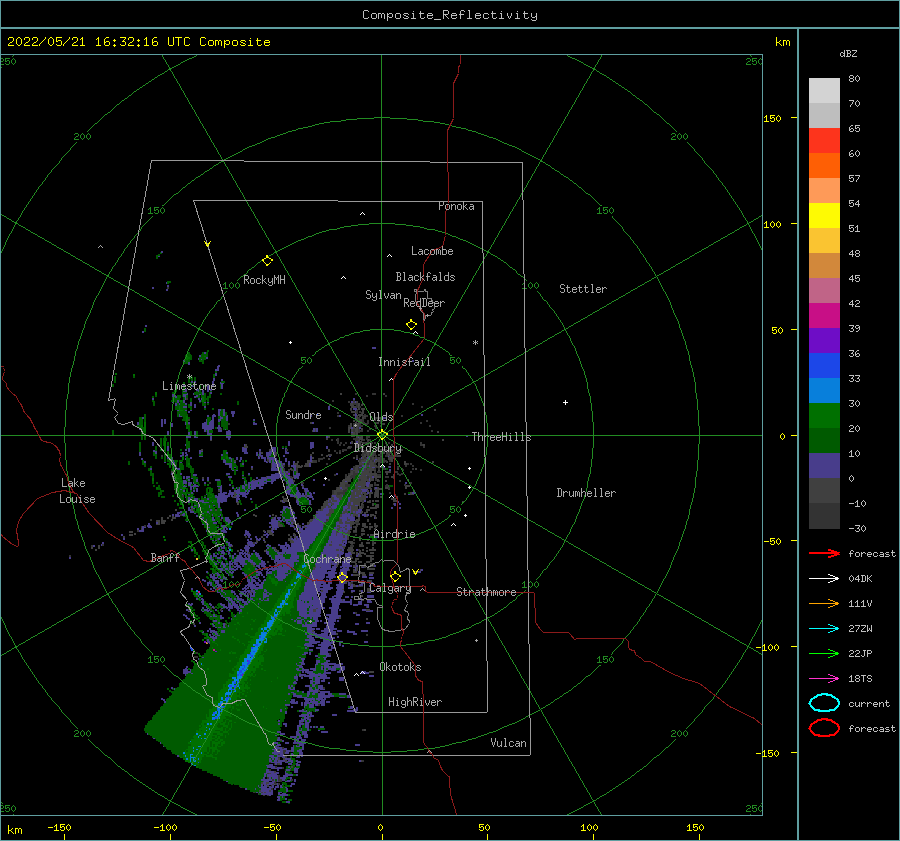Select the orange 111V arrow legend entry
Screen dimensions: 900x841
pos(824,603)
